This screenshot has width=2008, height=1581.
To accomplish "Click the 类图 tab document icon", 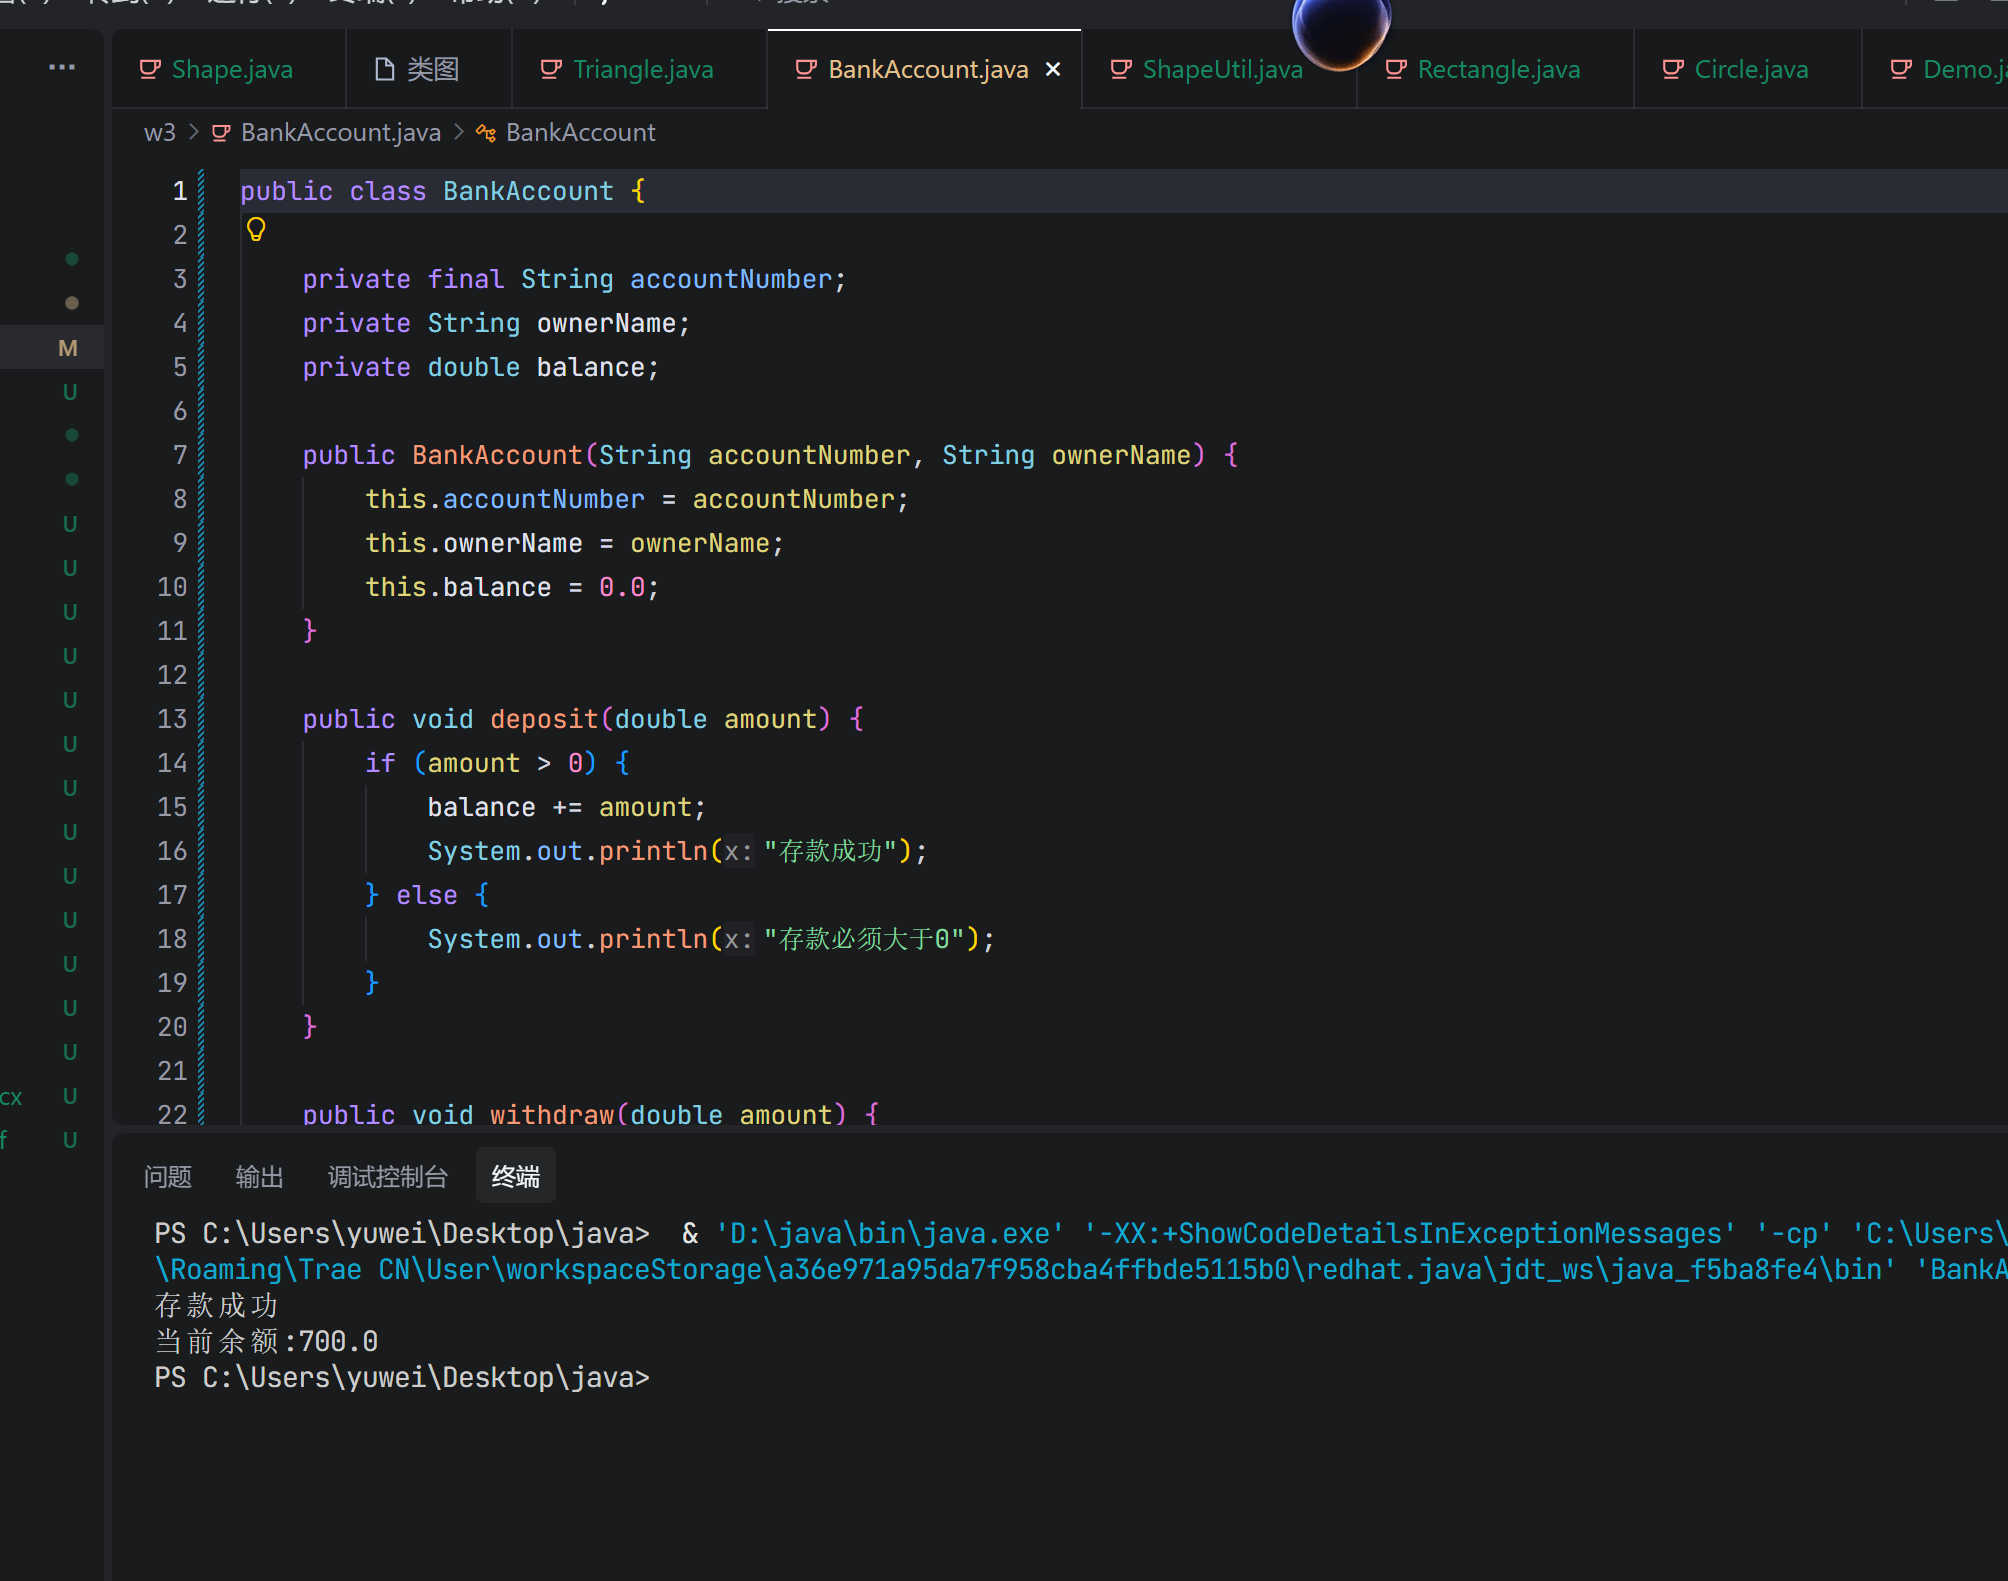I will [384, 69].
